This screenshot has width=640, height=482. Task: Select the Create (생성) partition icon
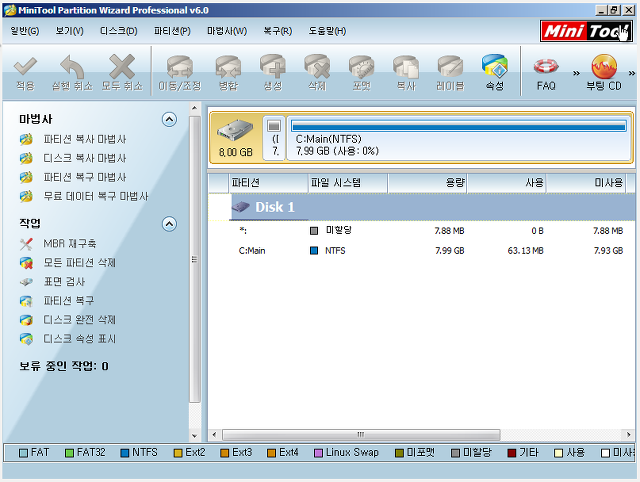tap(273, 66)
